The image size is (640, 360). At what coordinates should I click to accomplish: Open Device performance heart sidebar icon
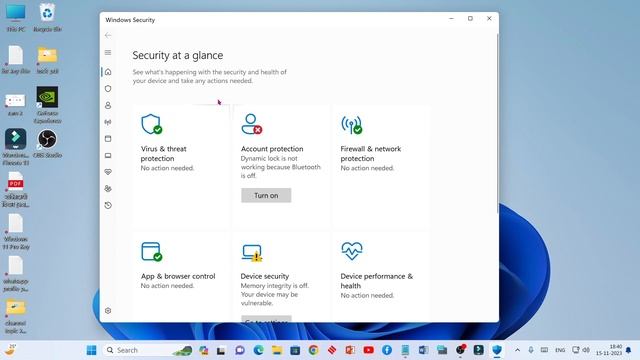(108, 172)
